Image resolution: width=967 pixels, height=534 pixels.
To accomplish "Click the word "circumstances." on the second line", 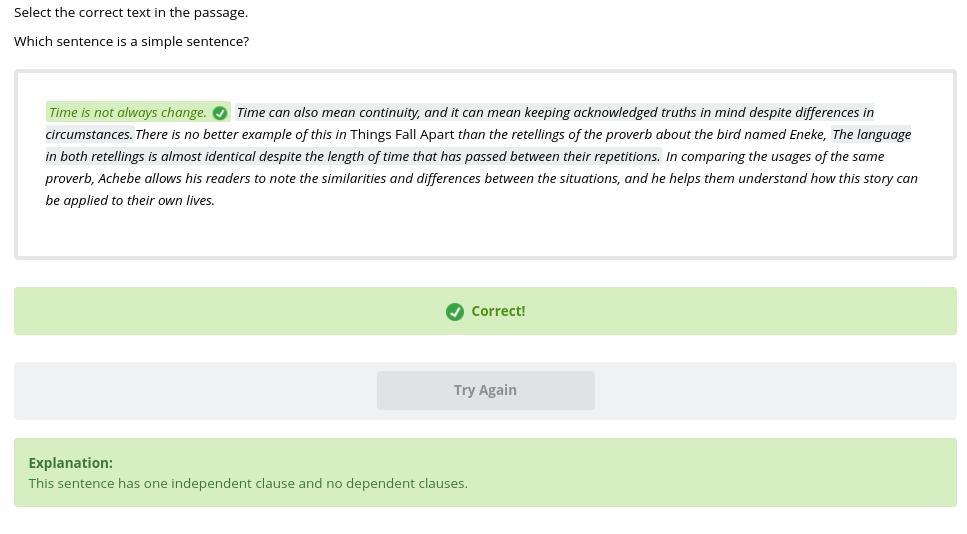I will tap(88, 135).
